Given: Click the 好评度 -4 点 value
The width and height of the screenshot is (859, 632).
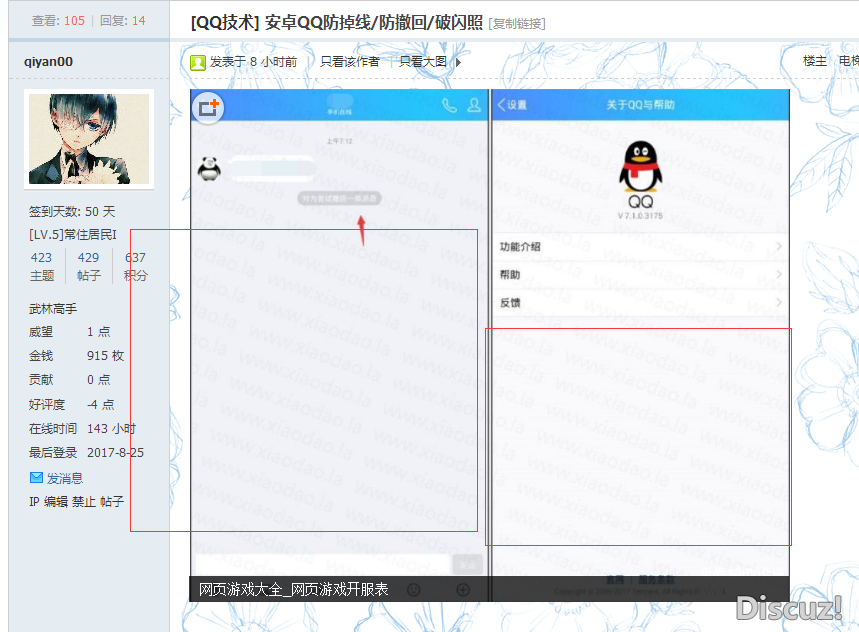Looking at the screenshot, I should pos(101,404).
